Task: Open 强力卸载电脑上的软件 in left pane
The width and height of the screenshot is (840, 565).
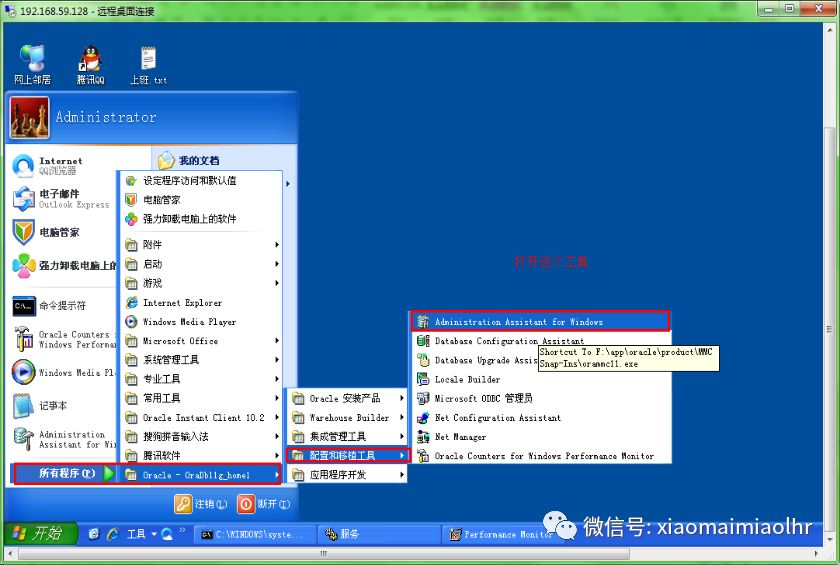Action: pyautogui.click(x=62, y=265)
